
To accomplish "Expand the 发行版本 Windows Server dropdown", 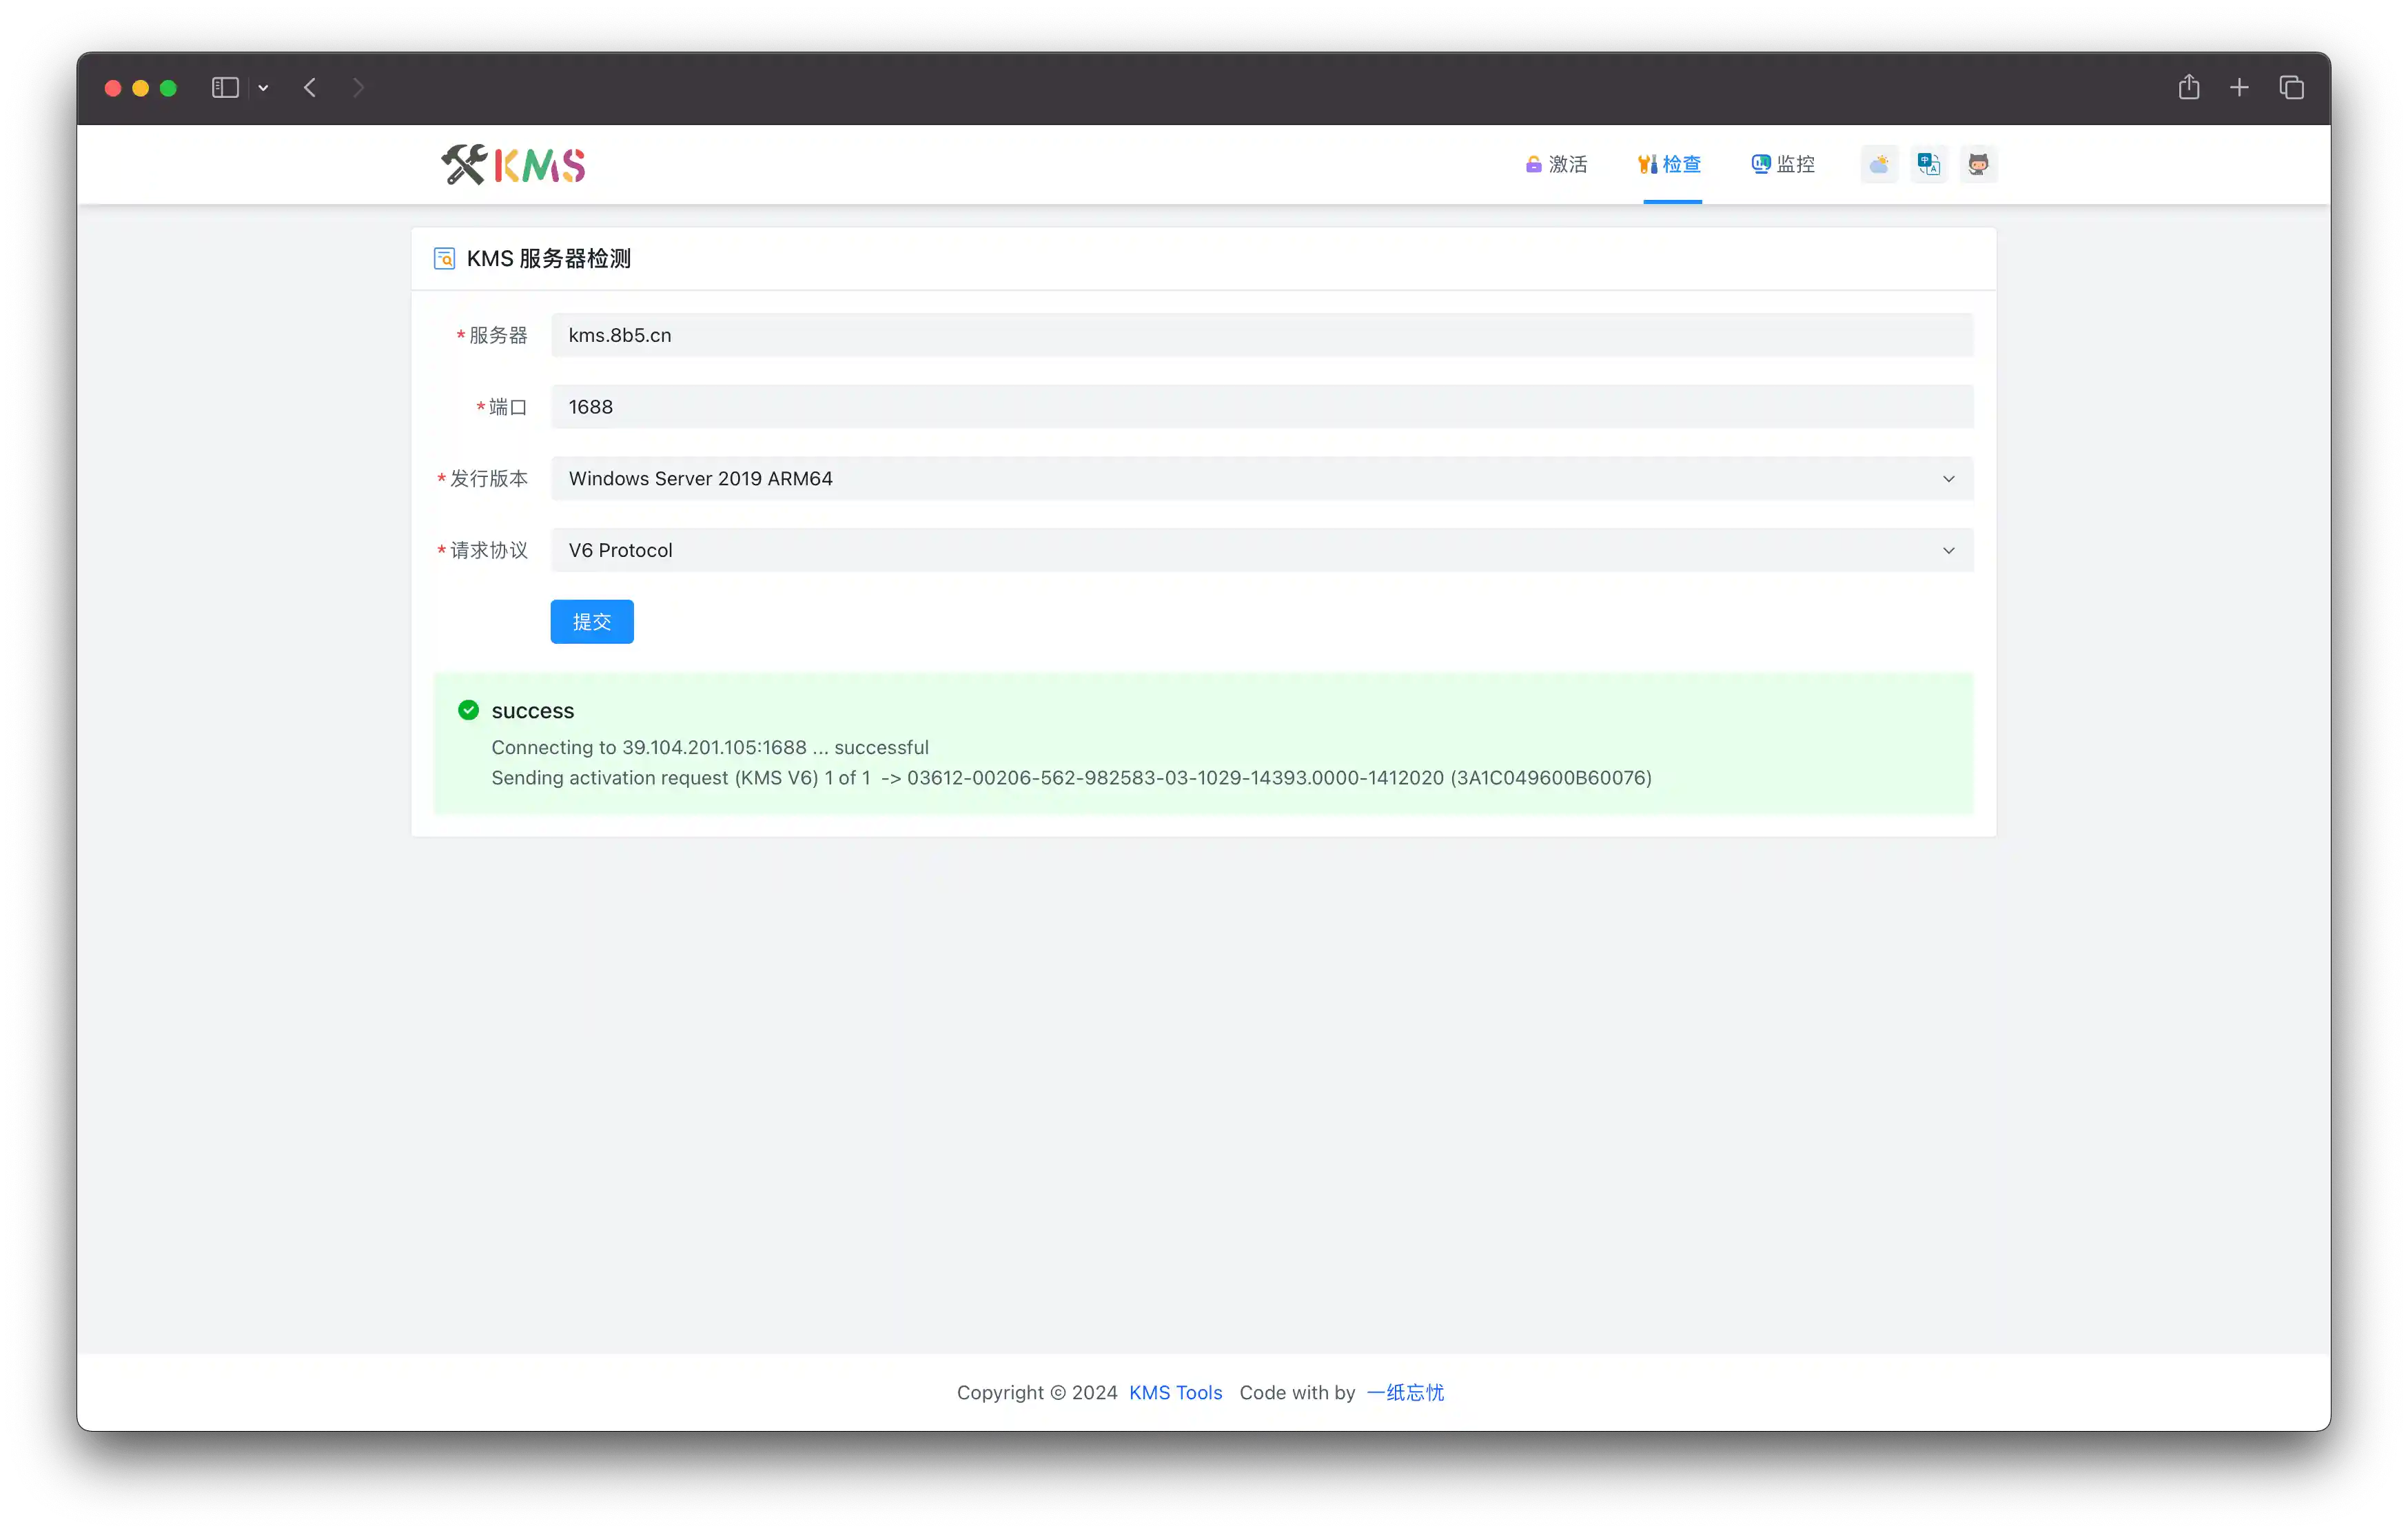I will pos(1261,478).
